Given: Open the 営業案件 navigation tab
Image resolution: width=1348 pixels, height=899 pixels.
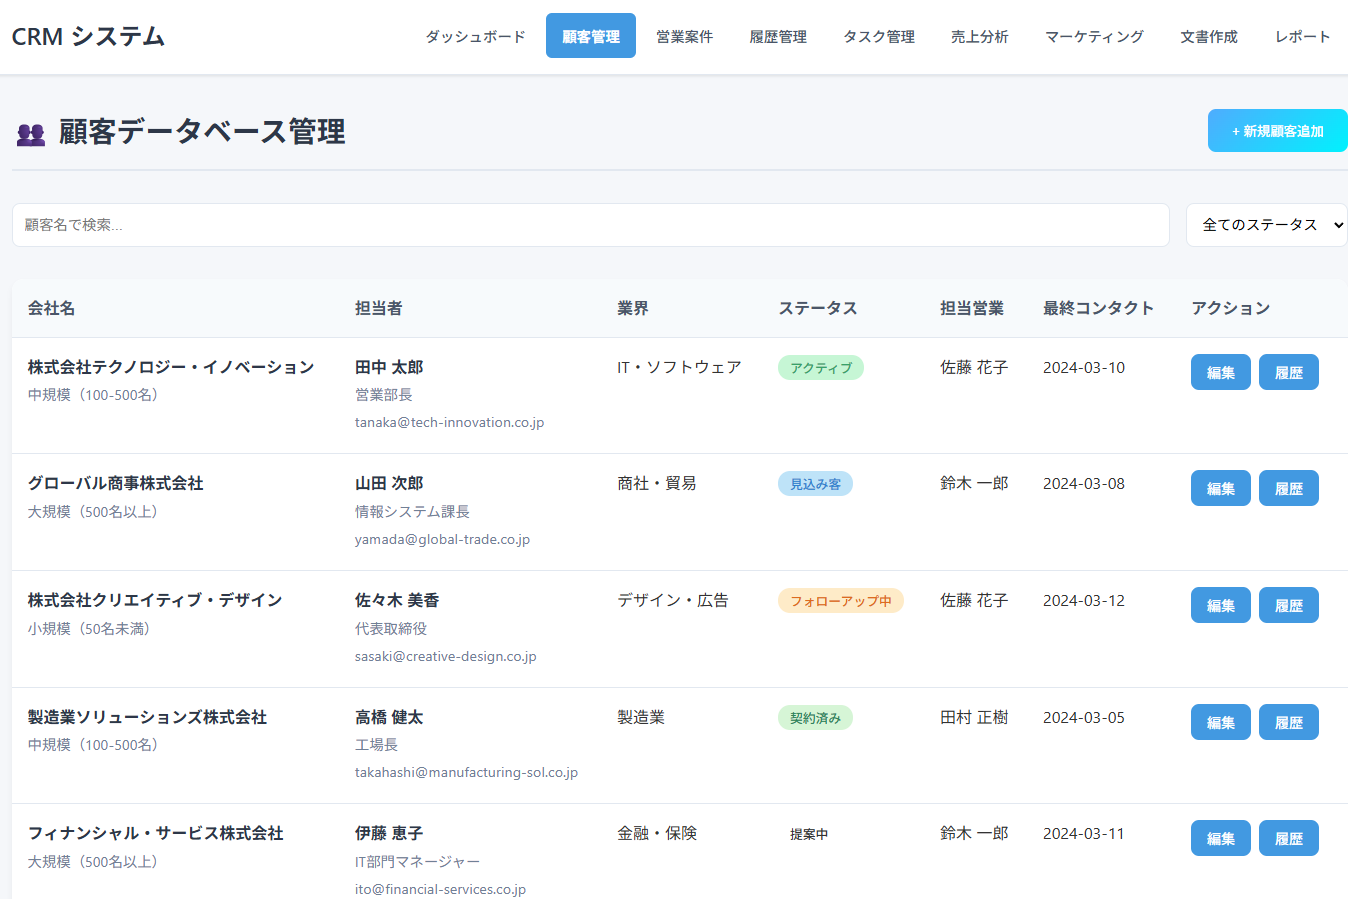Looking at the screenshot, I should 684,37.
